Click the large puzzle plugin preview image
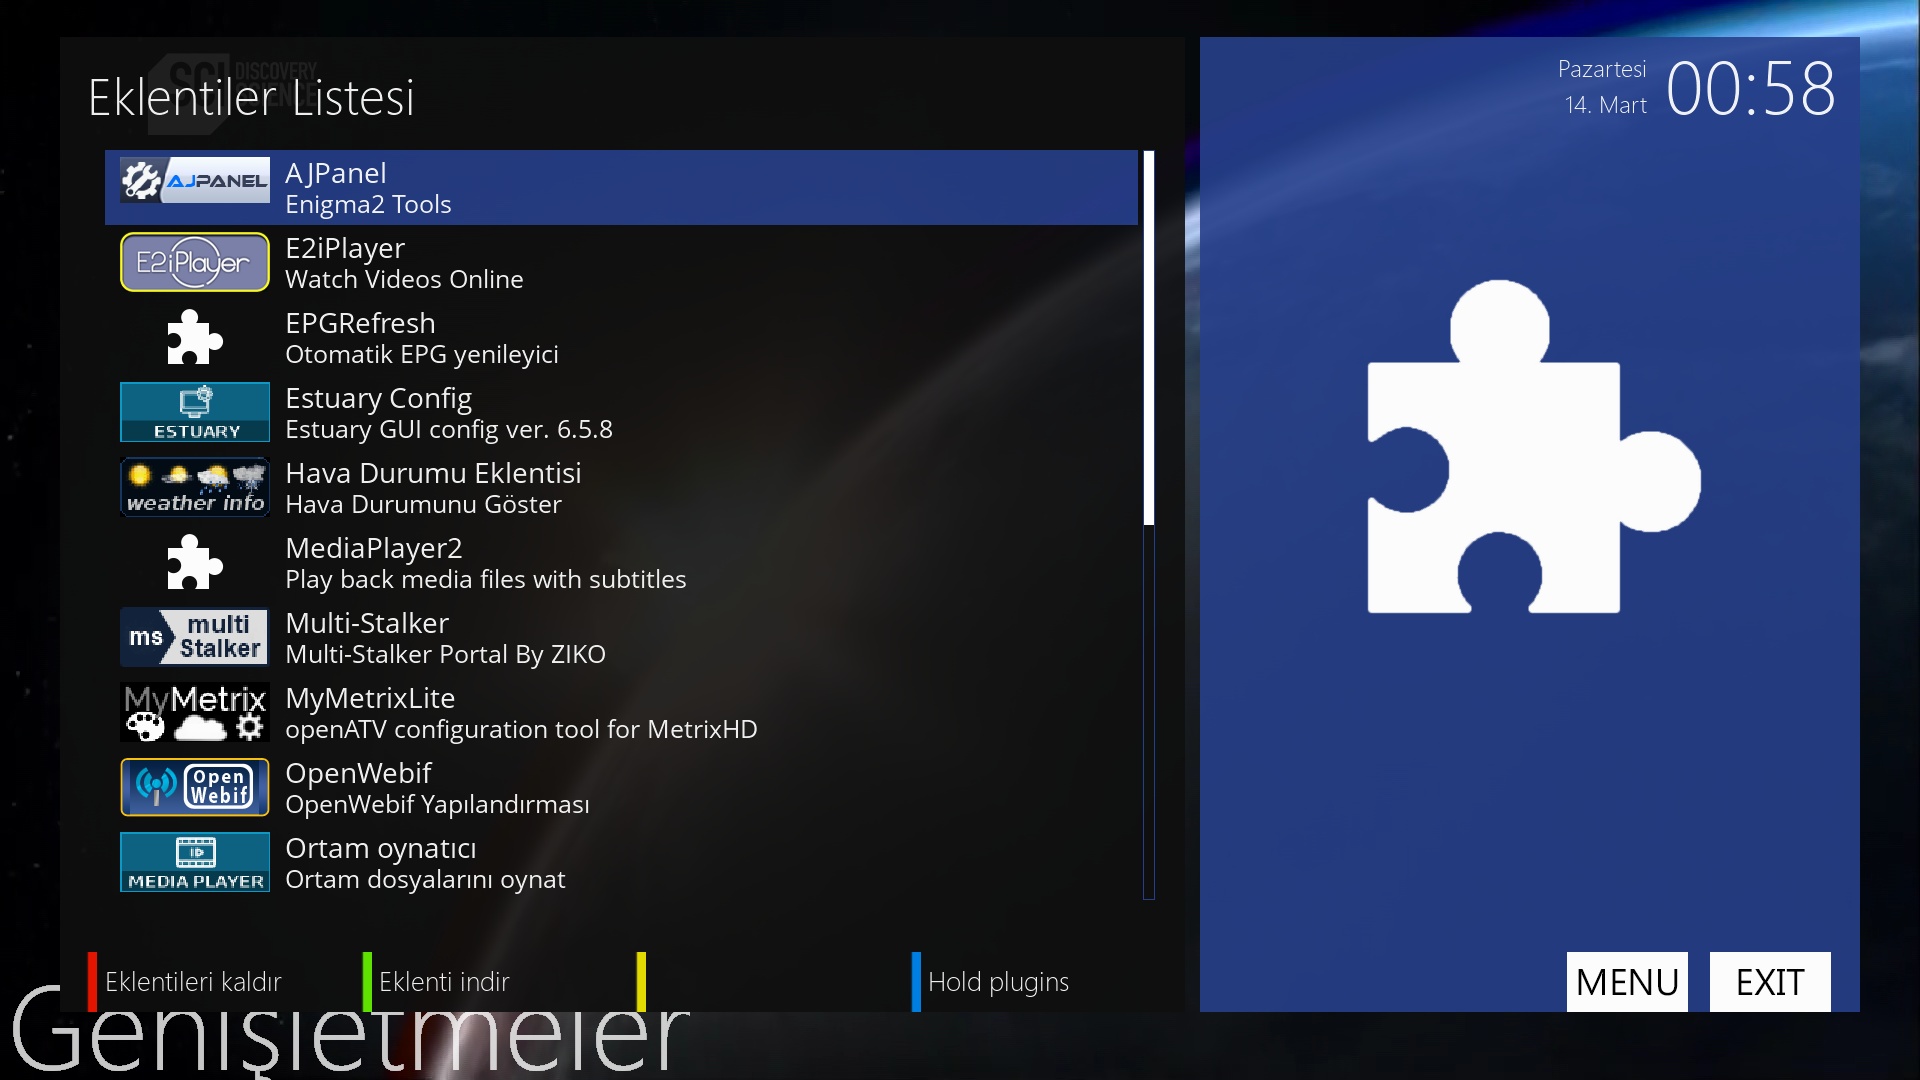 [x=1533, y=447]
